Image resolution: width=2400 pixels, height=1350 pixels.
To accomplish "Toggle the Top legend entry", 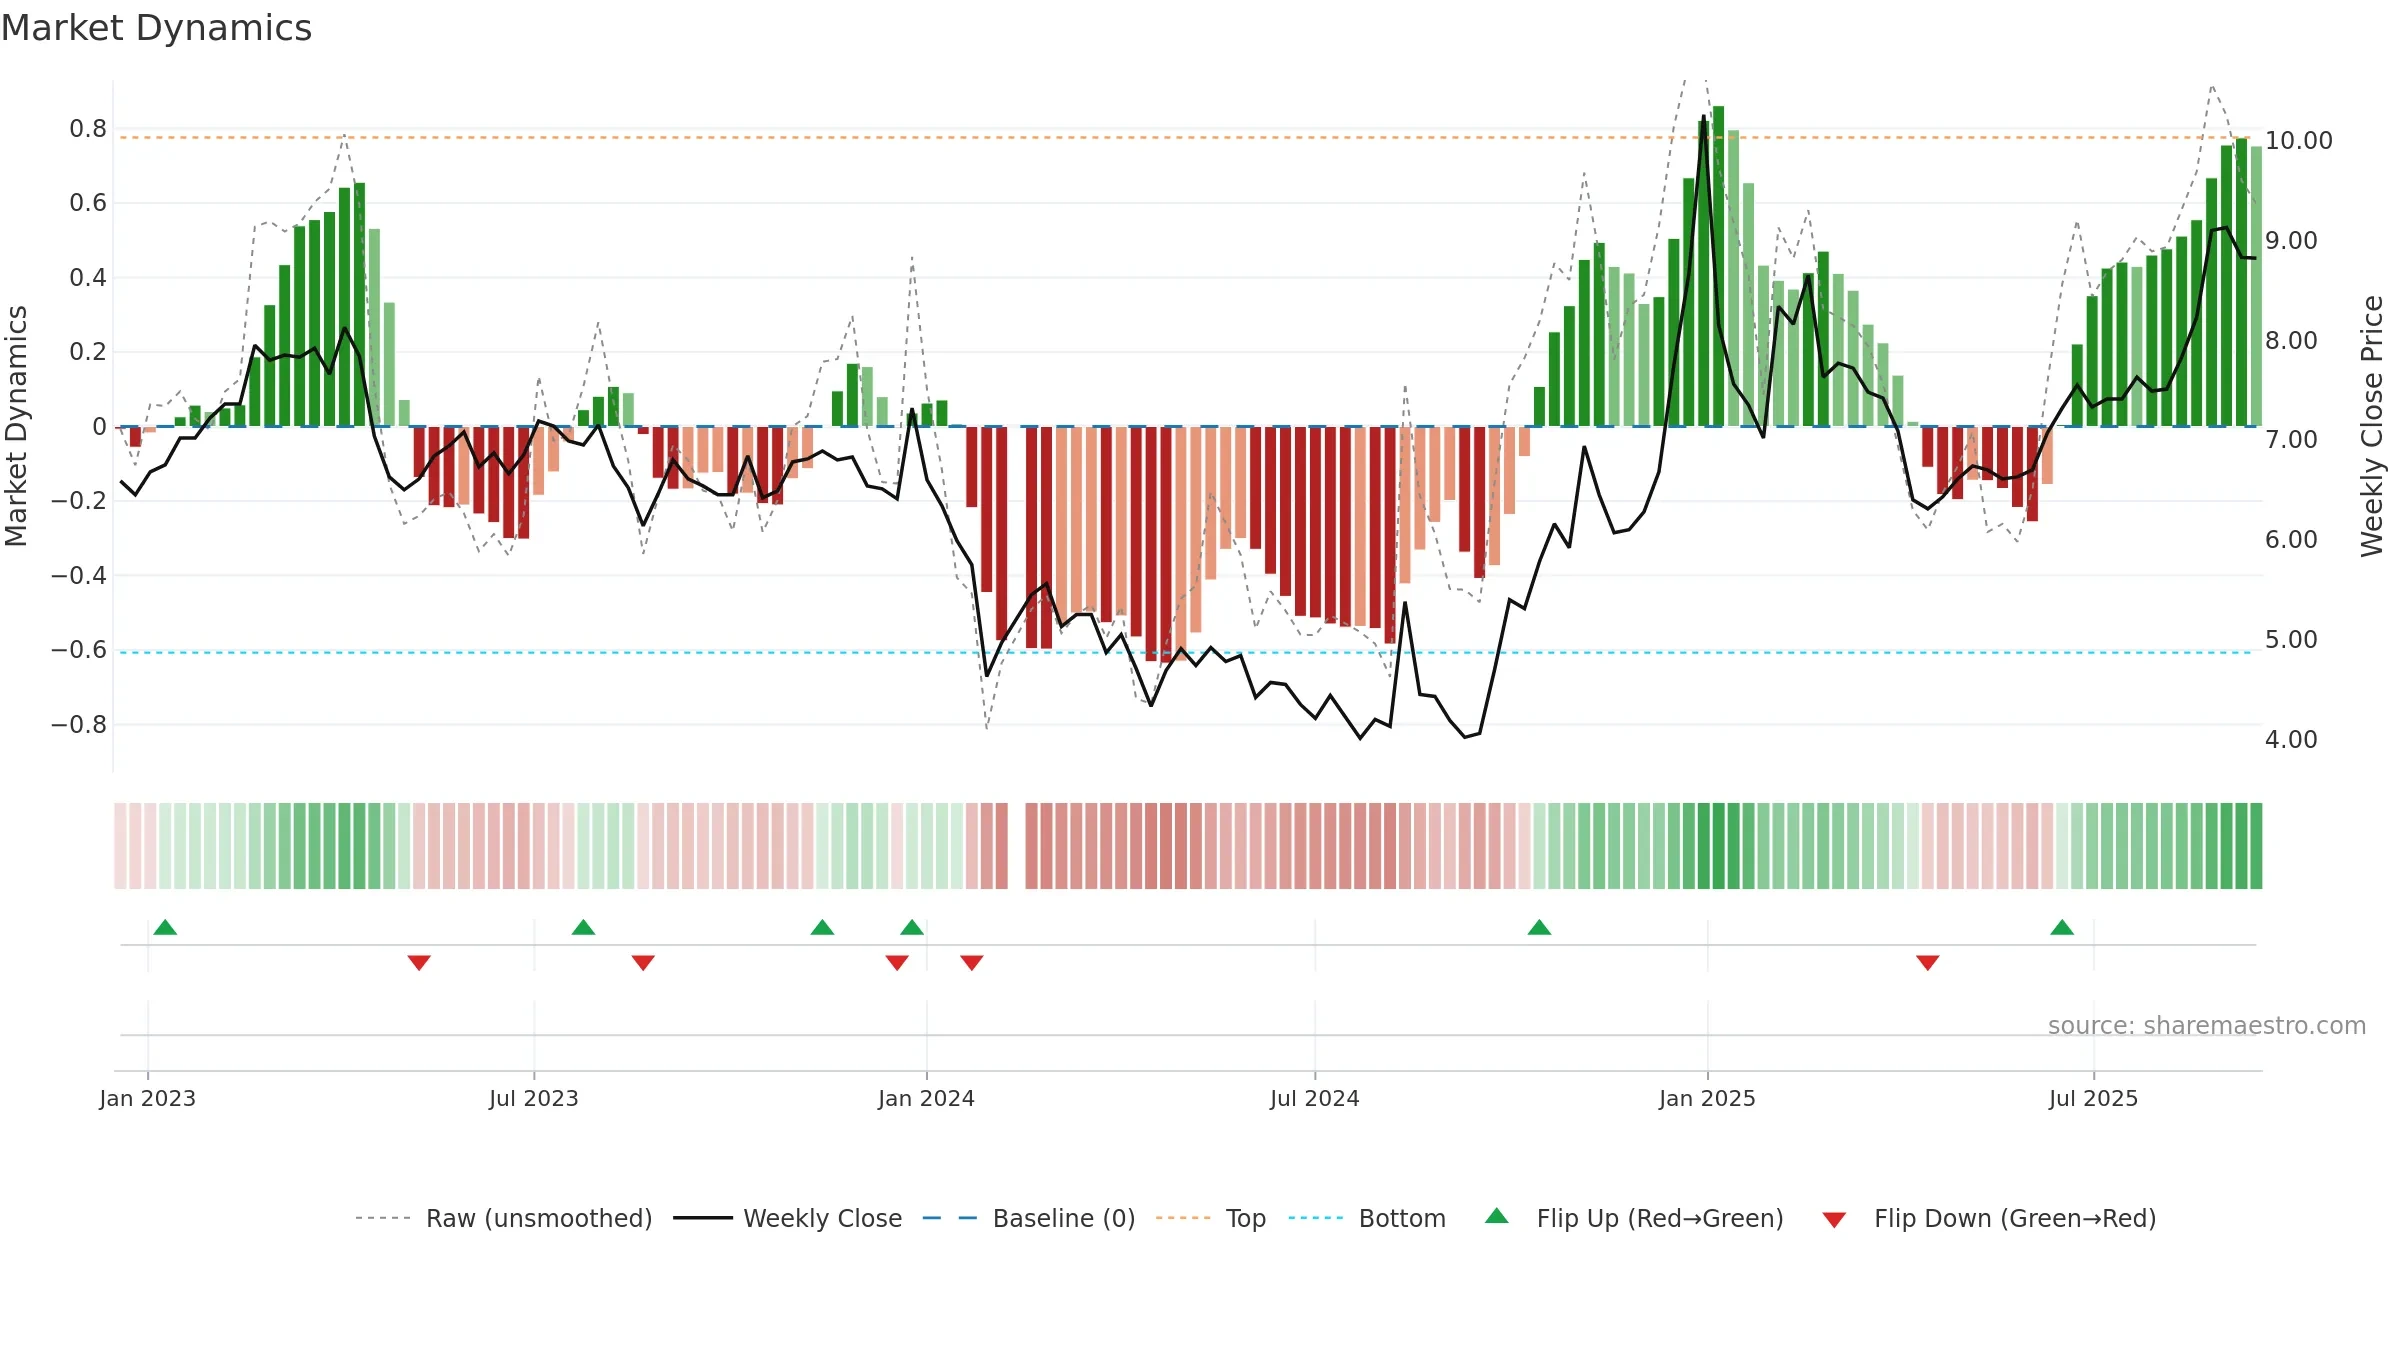I will (x=1211, y=1218).
